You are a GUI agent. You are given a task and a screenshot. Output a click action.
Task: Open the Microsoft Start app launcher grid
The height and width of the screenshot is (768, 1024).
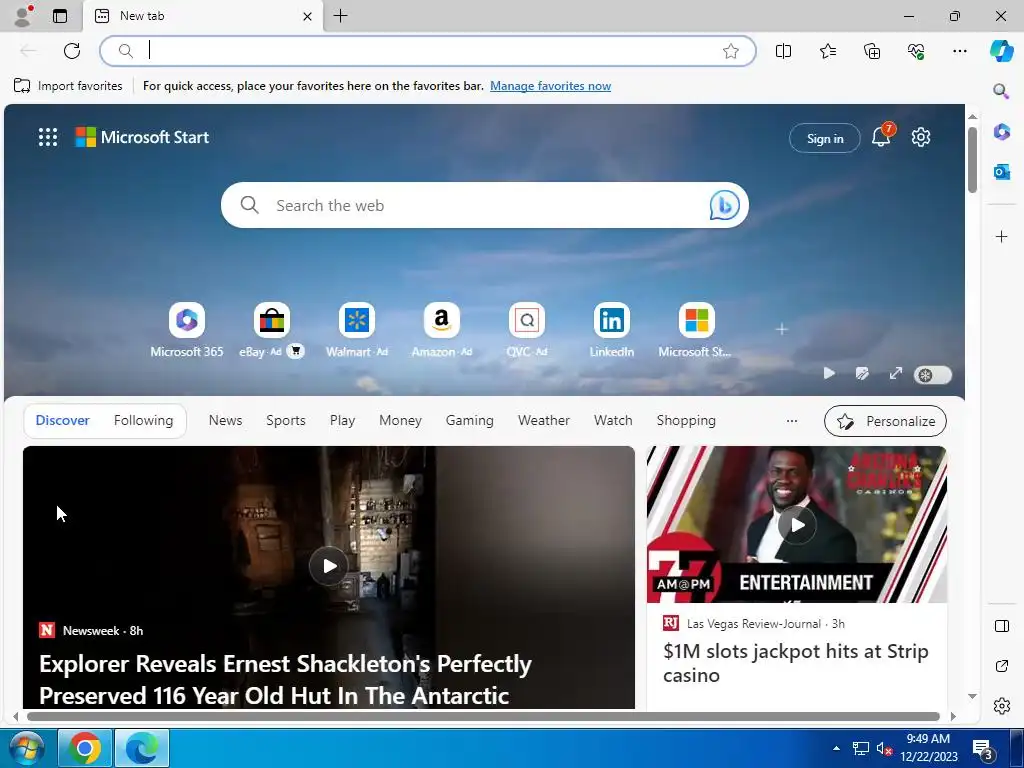[48, 137]
